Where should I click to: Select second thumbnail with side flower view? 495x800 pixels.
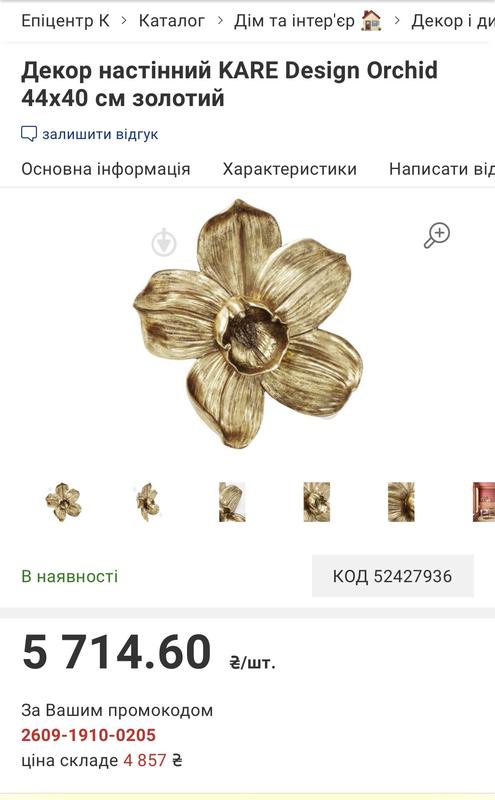[x=148, y=502]
